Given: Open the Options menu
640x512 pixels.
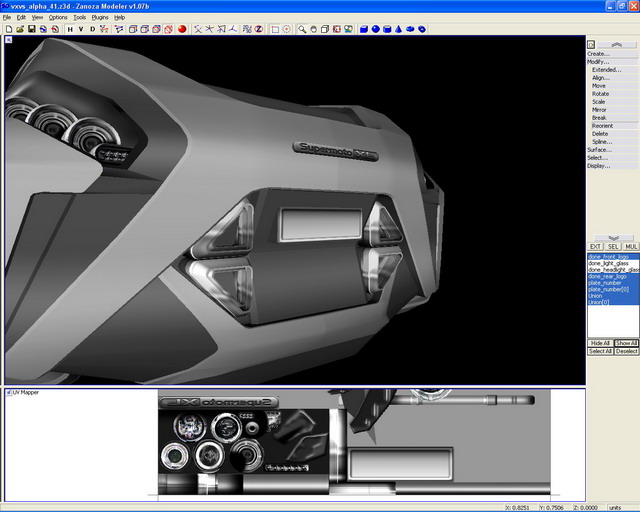Looking at the screenshot, I should pos(58,17).
